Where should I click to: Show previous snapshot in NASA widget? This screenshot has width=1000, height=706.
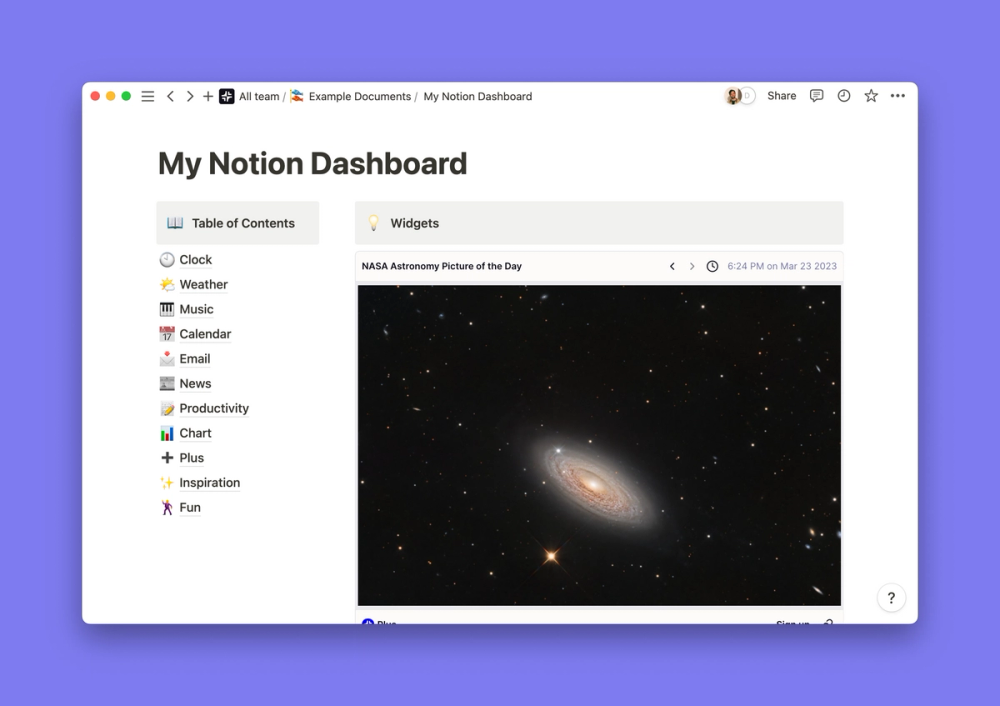click(x=672, y=266)
